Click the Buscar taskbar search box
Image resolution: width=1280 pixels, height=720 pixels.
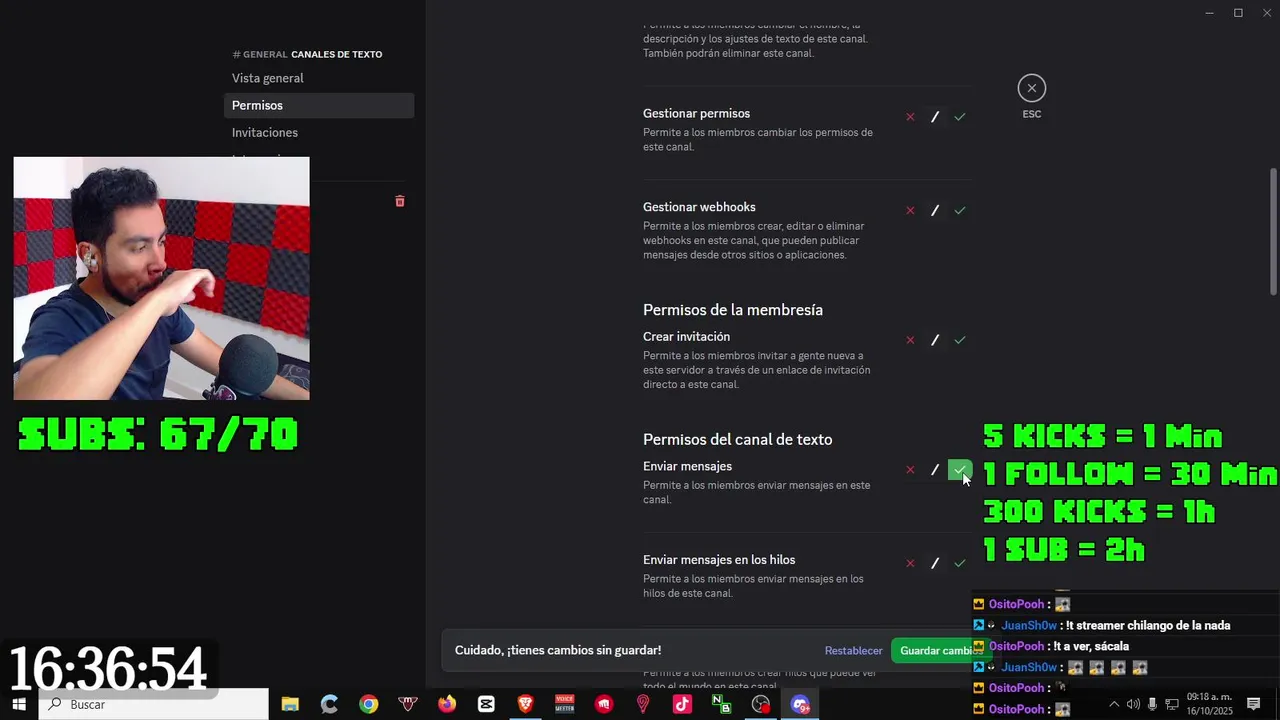click(x=154, y=704)
